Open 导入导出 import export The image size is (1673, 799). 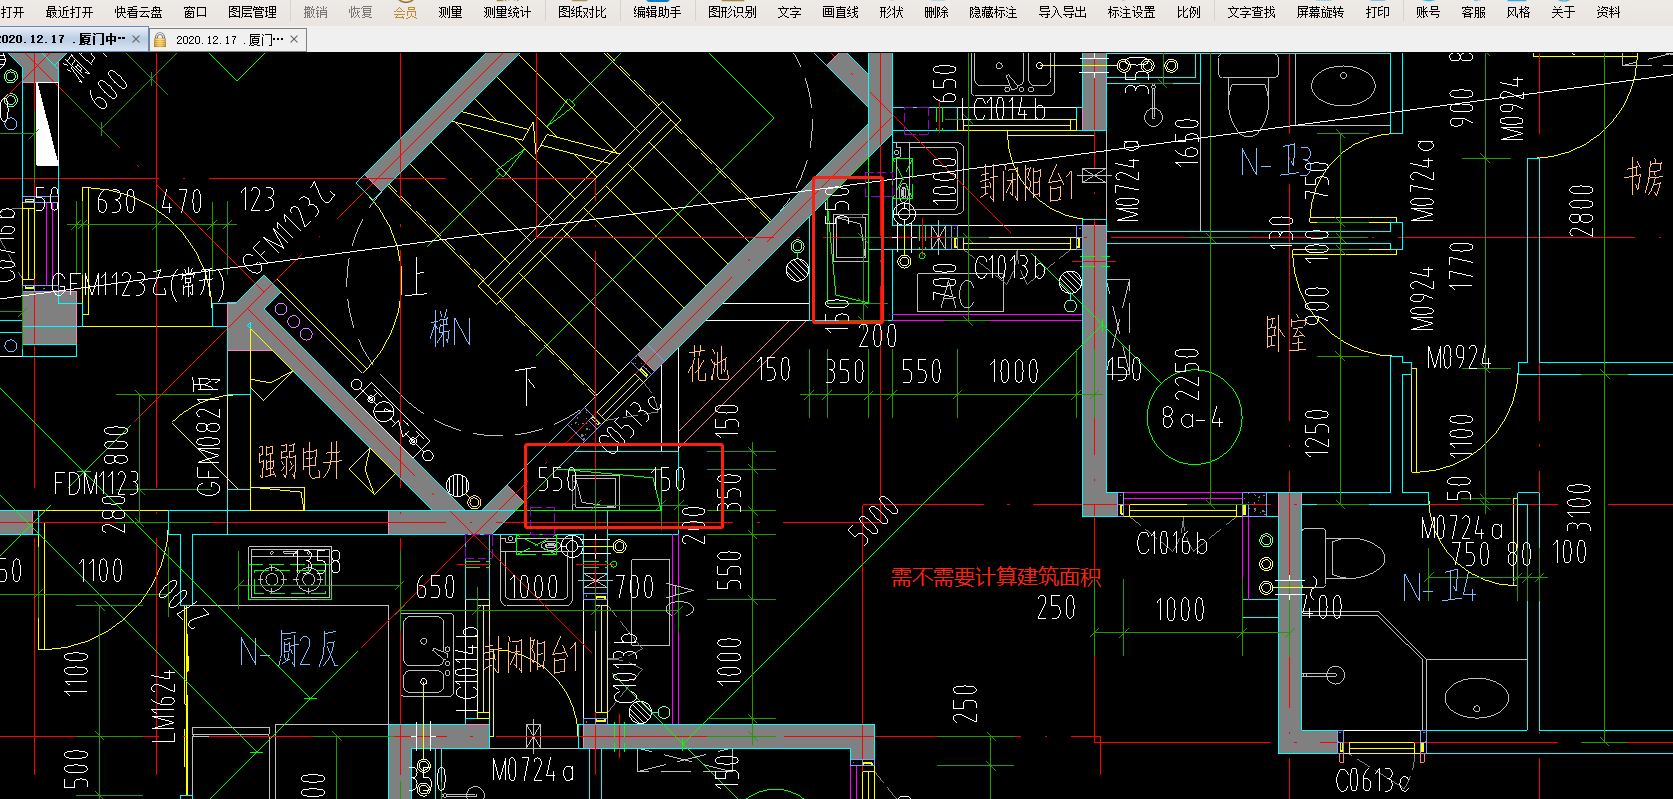tap(1062, 12)
